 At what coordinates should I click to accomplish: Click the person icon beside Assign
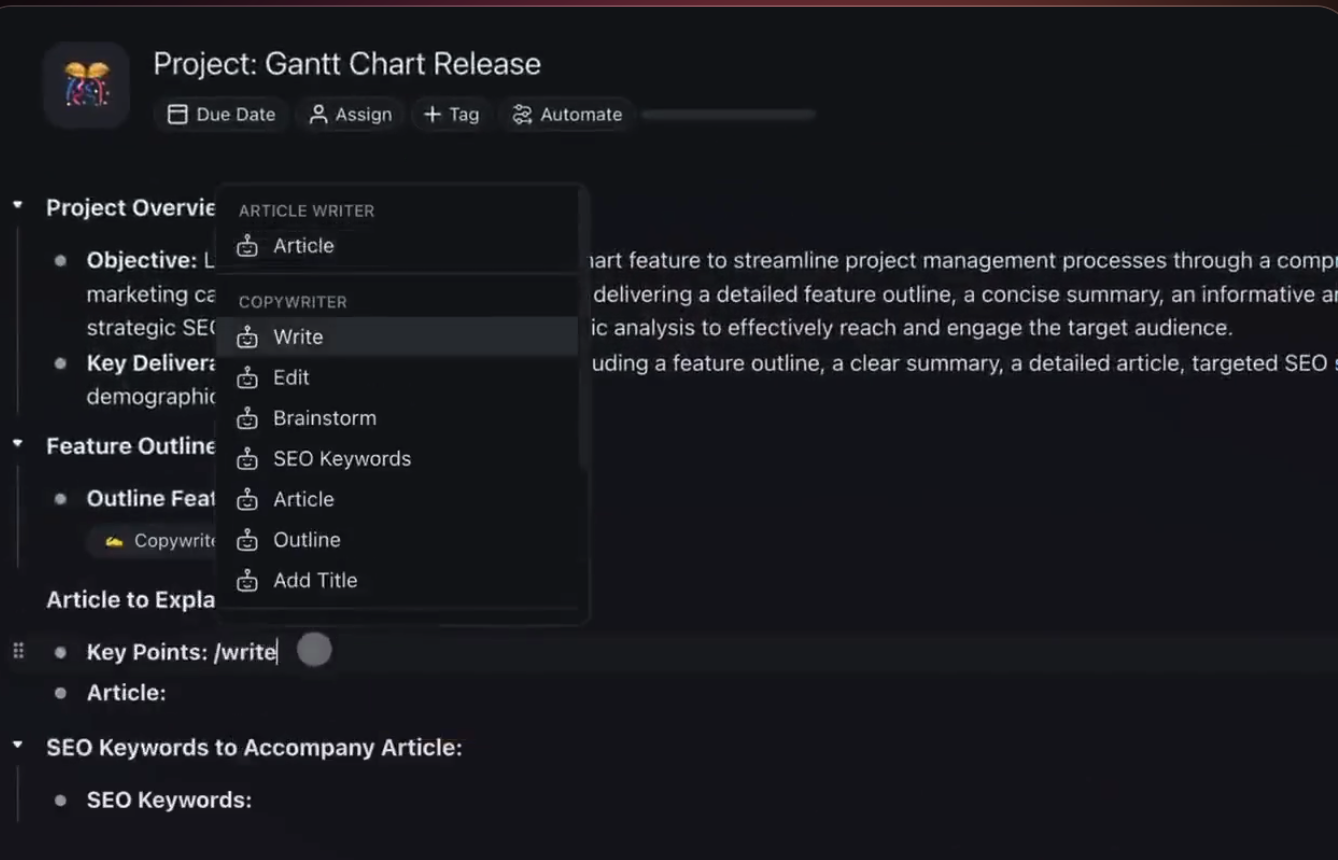pyautogui.click(x=318, y=114)
